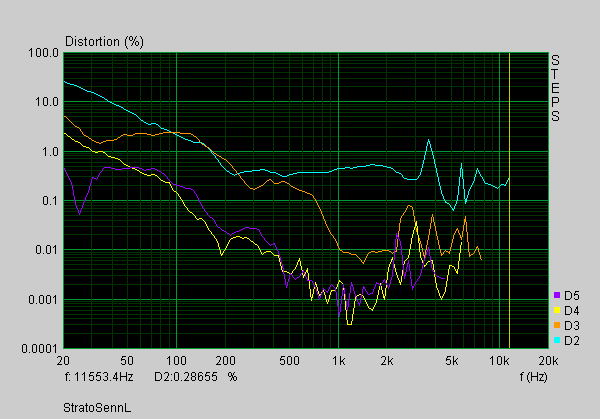Click the yellow D4 legend swatch
The height and width of the screenshot is (419, 600).
[557, 310]
